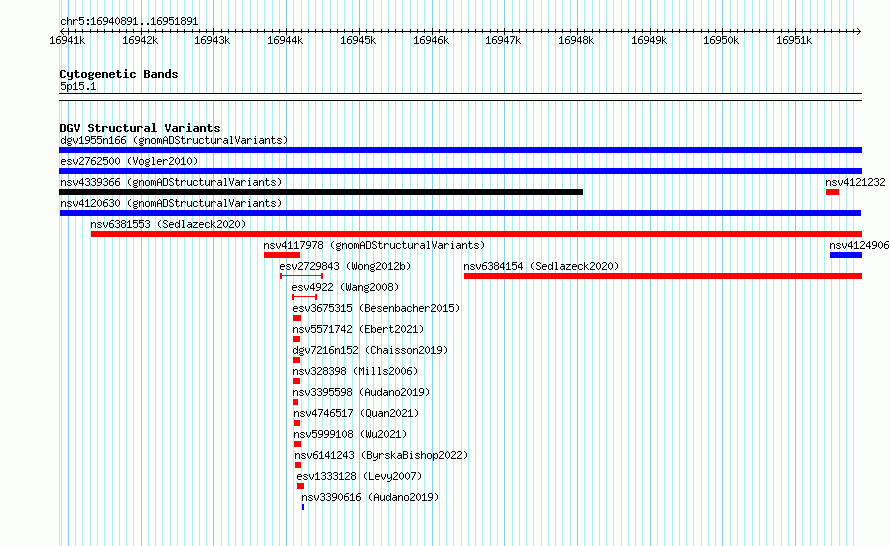
Task: Click the red nsv6141243 marker
Action: [x=298, y=465]
